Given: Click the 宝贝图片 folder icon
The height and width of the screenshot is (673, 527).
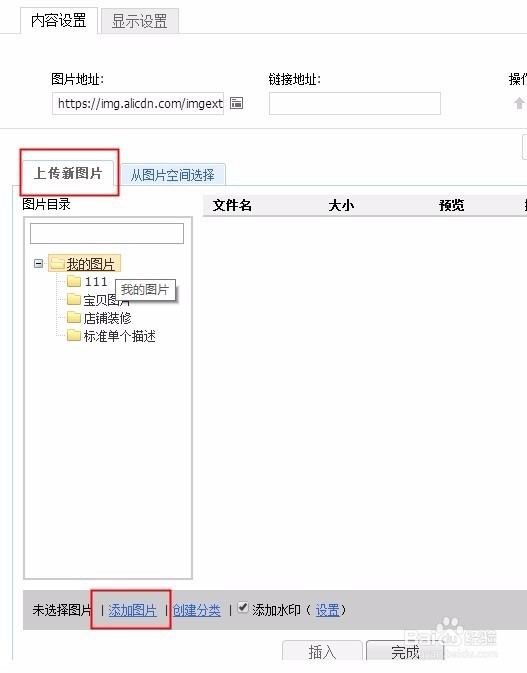Looking at the screenshot, I should [74, 299].
